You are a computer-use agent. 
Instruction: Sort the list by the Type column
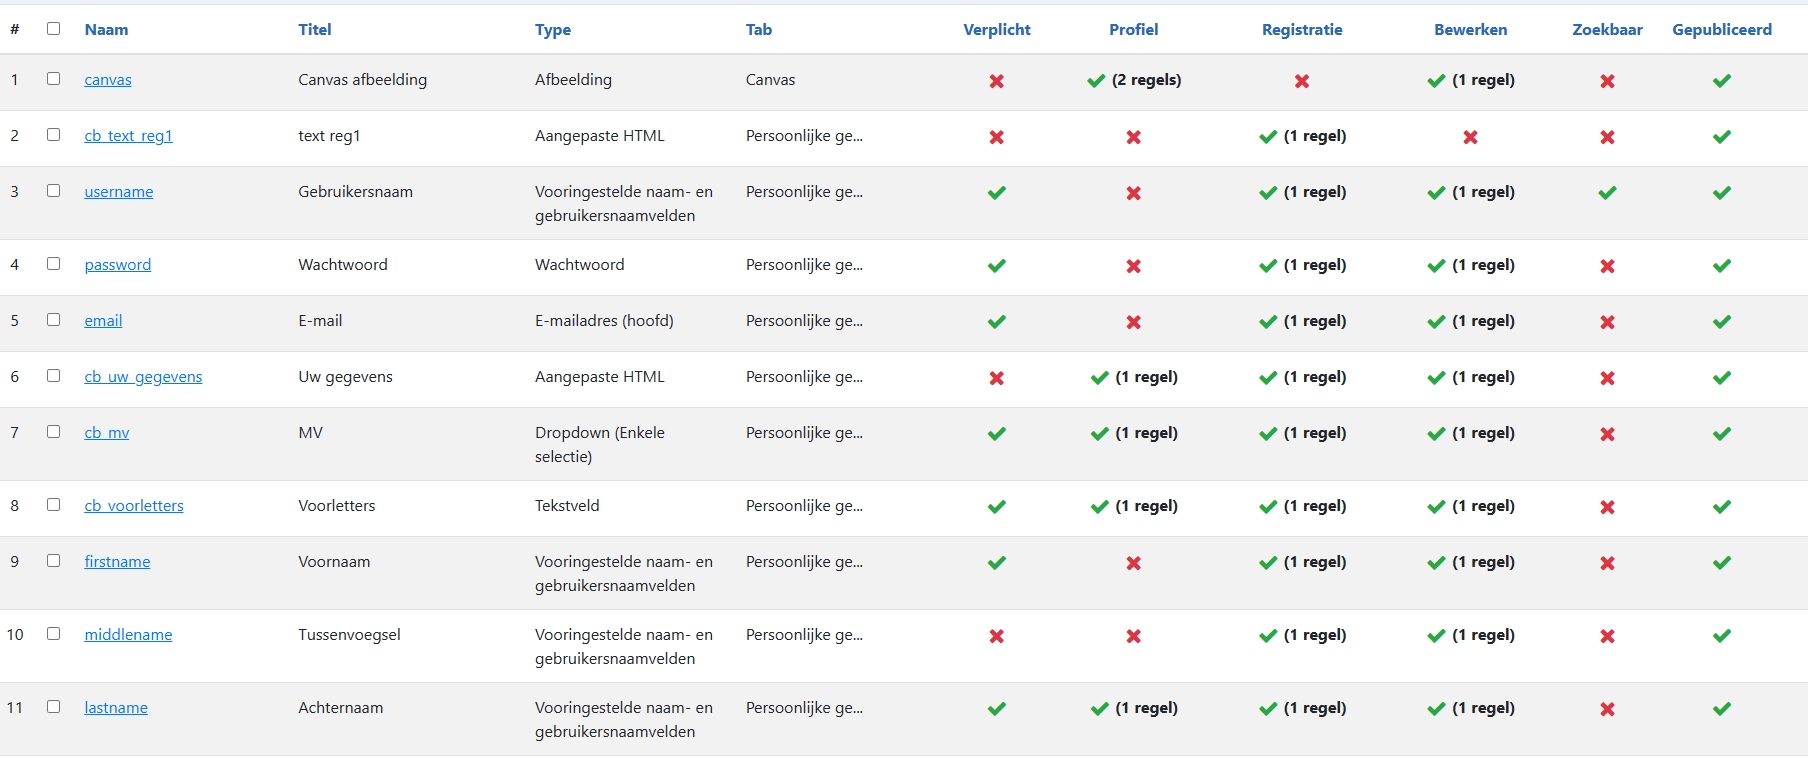pyautogui.click(x=552, y=30)
